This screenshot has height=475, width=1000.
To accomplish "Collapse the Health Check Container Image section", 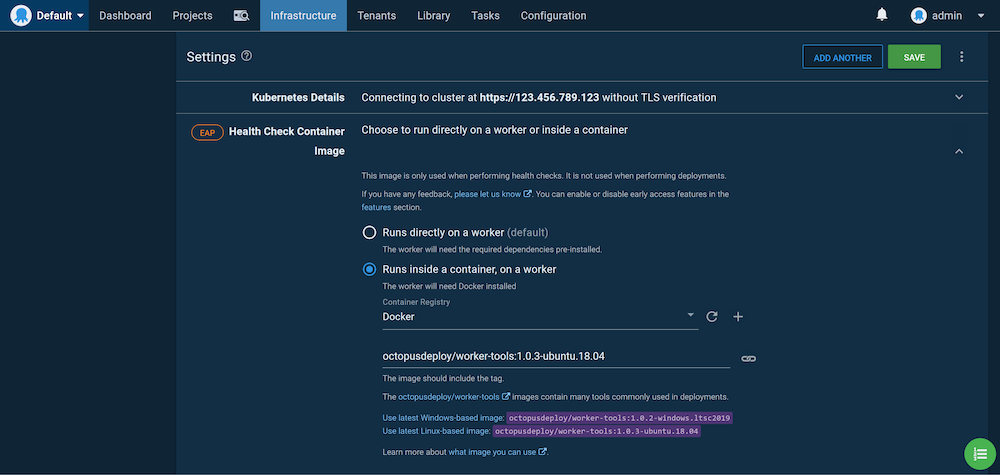I will [959, 151].
